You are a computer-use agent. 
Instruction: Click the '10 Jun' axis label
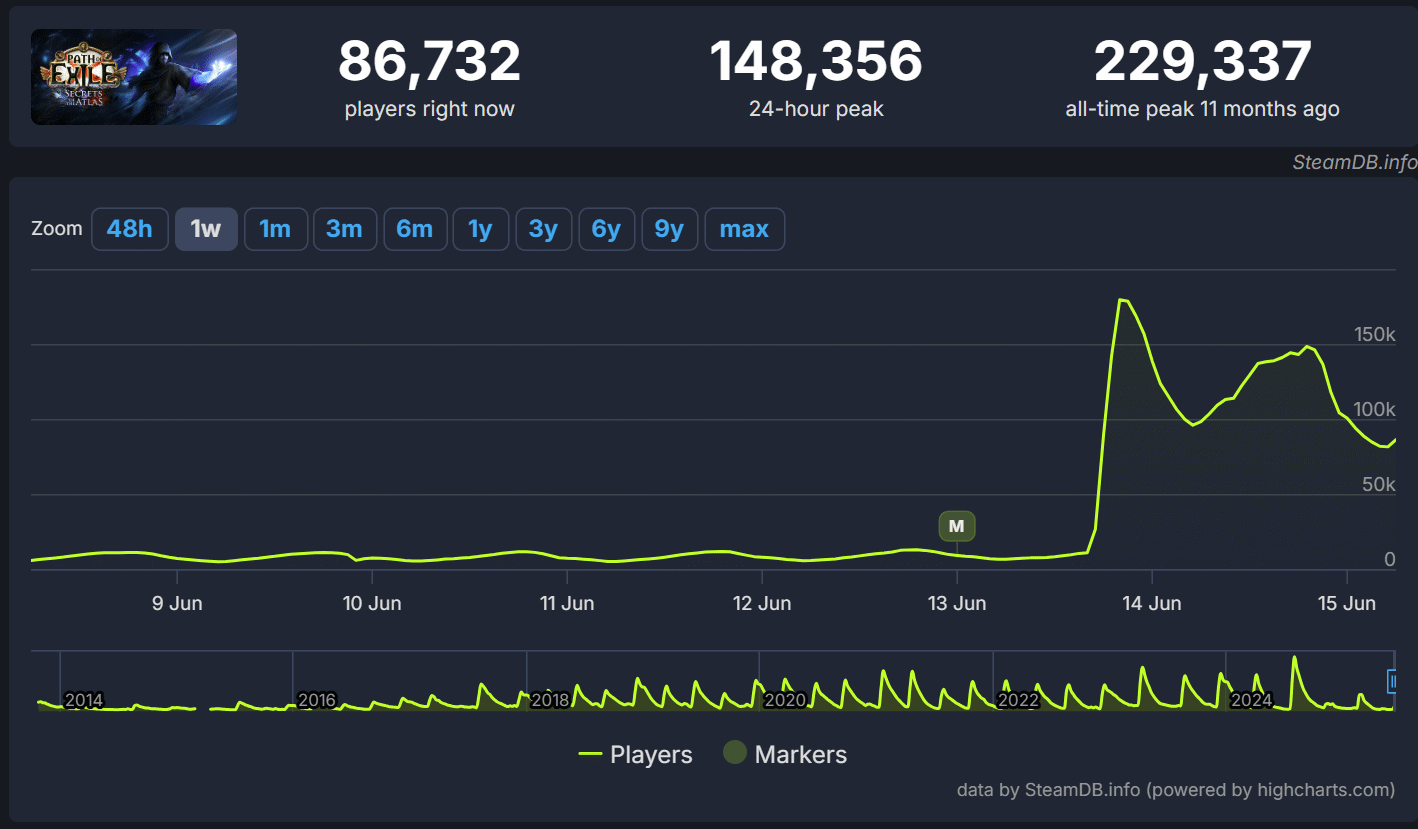(x=372, y=603)
